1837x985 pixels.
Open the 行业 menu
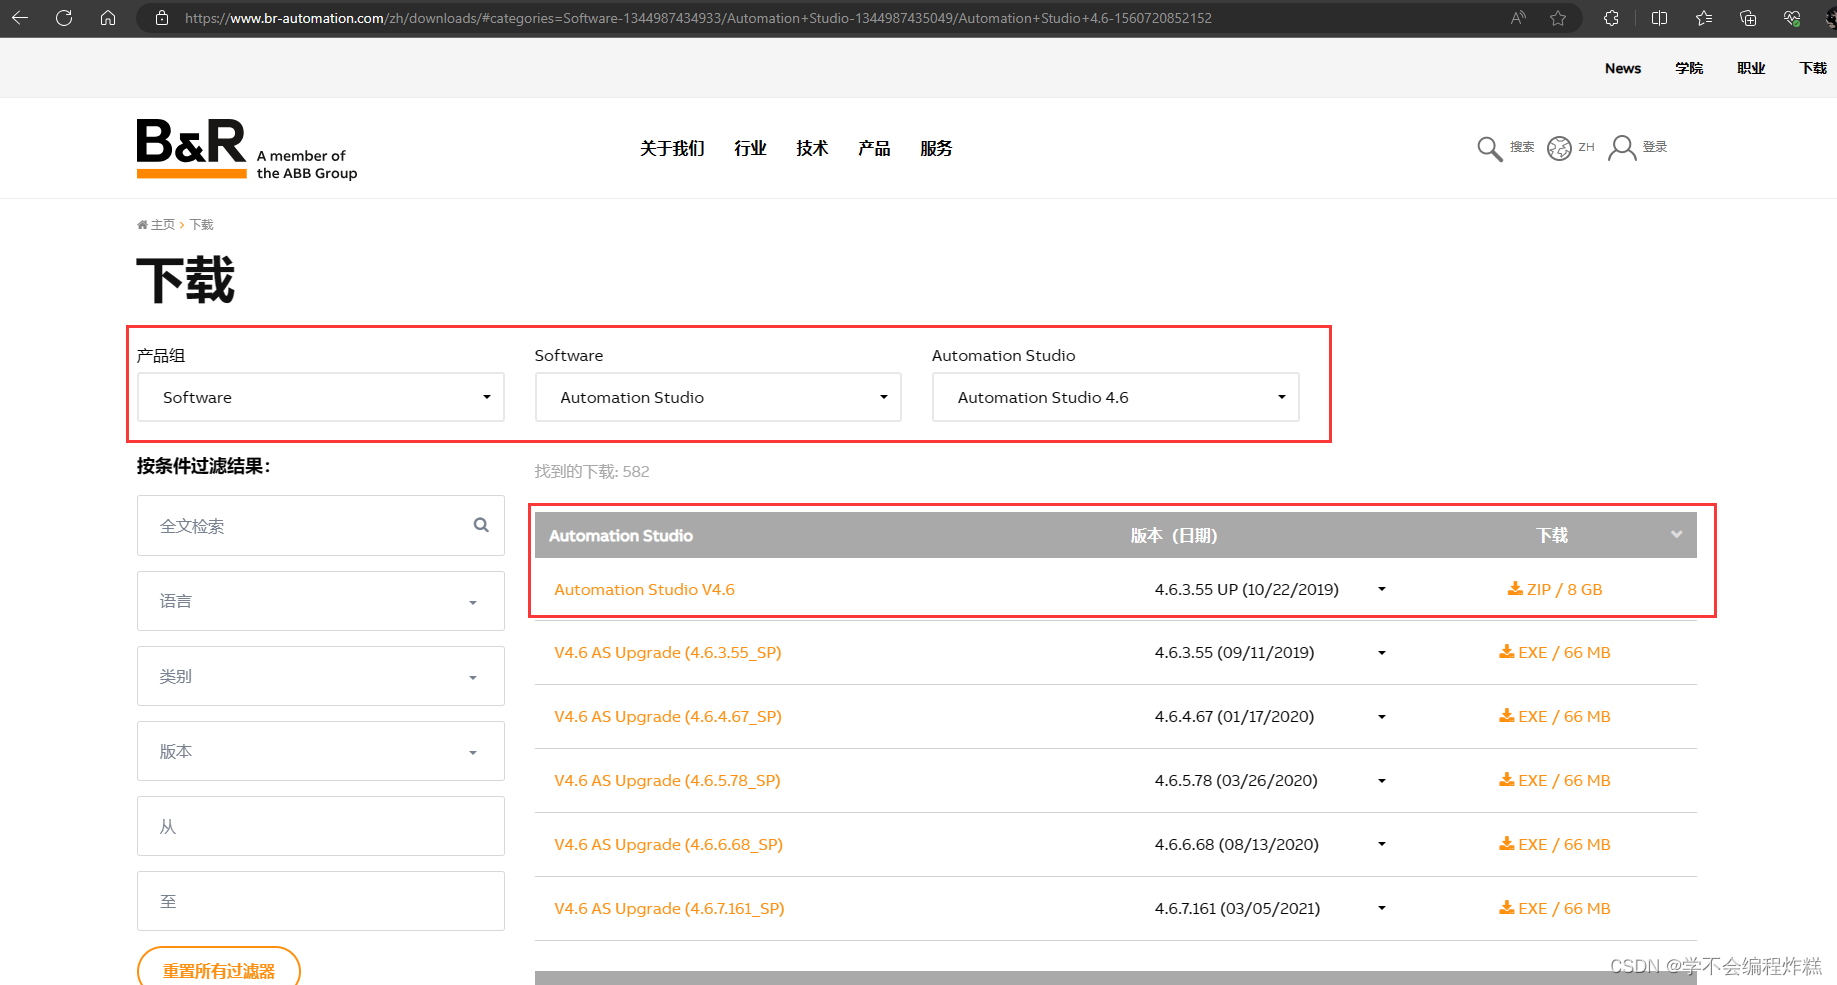point(750,148)
